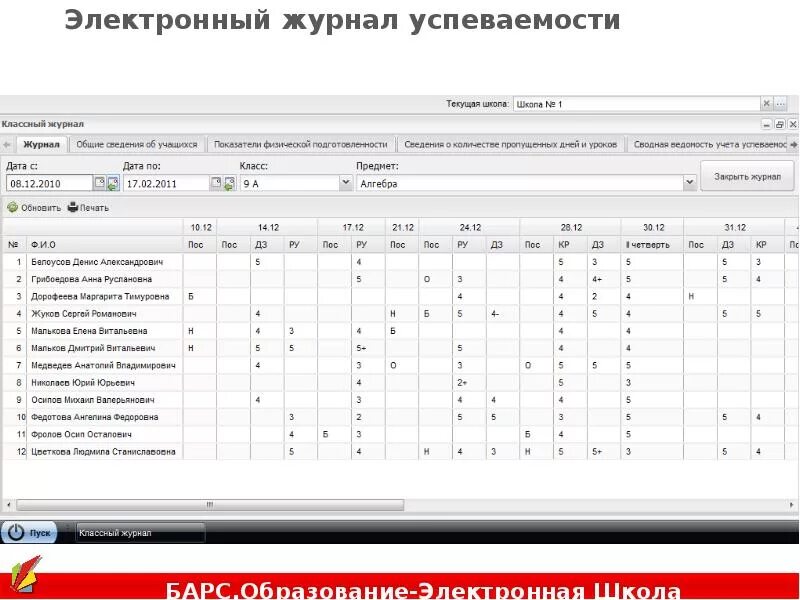Open calendar picker for Дата с field

pos(99,183)
